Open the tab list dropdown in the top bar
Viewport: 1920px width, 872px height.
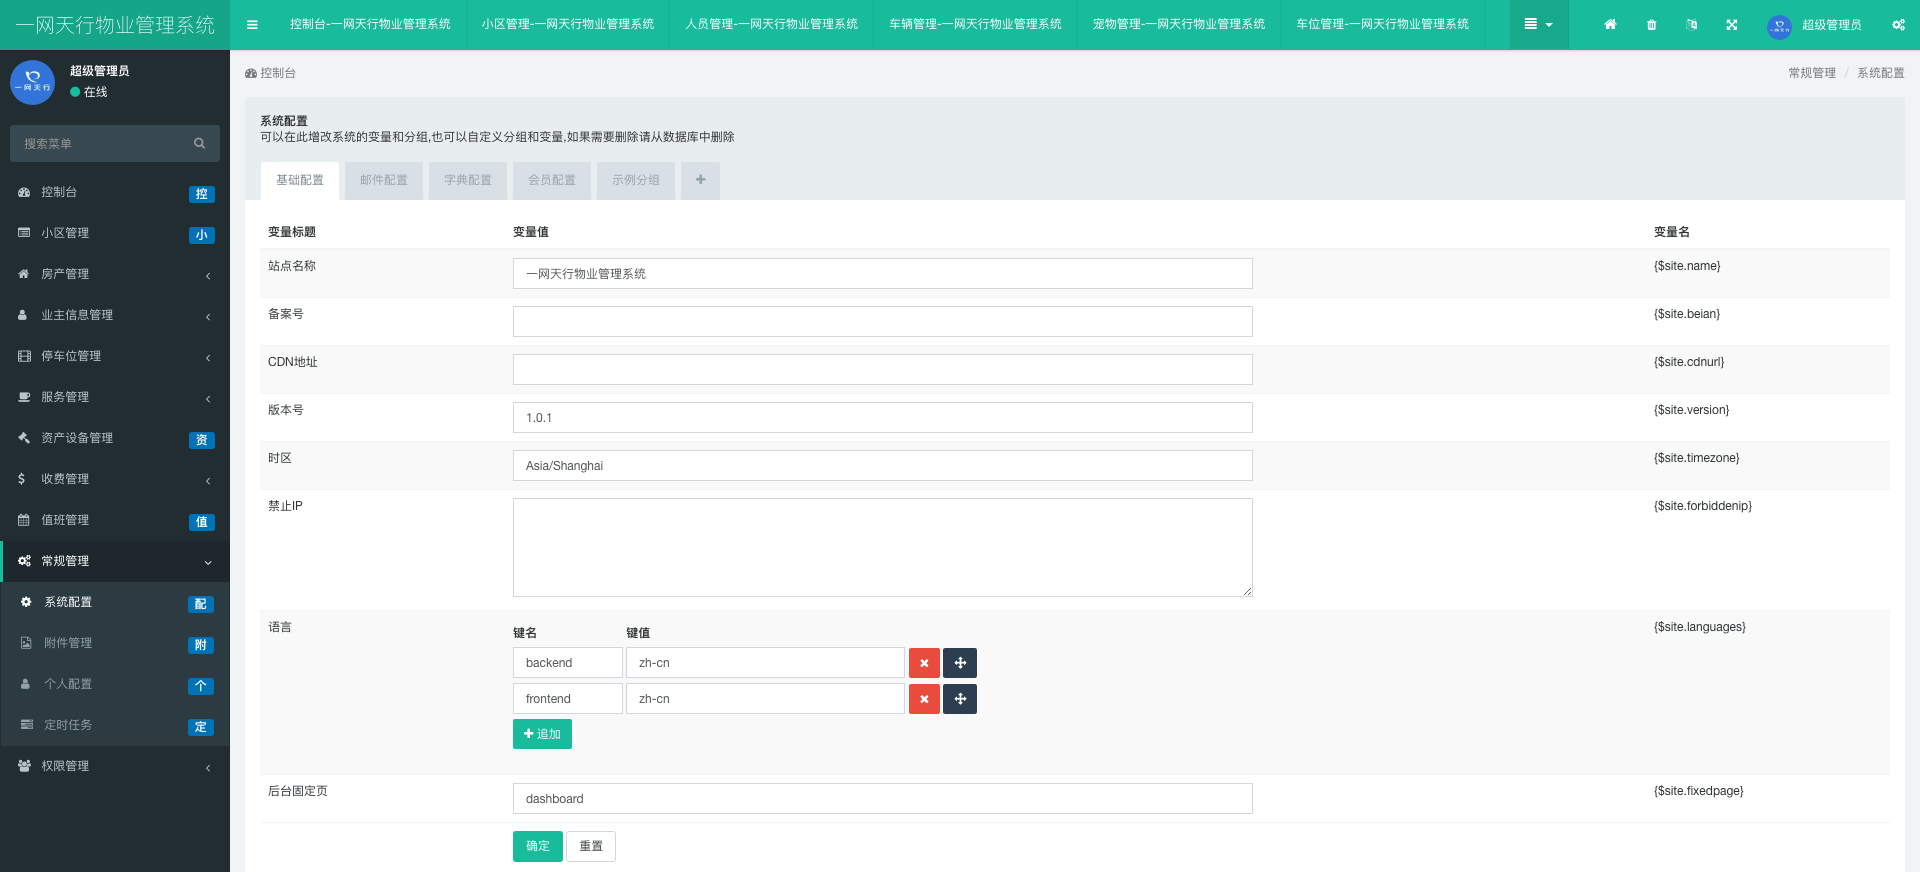pos(1538,25)
